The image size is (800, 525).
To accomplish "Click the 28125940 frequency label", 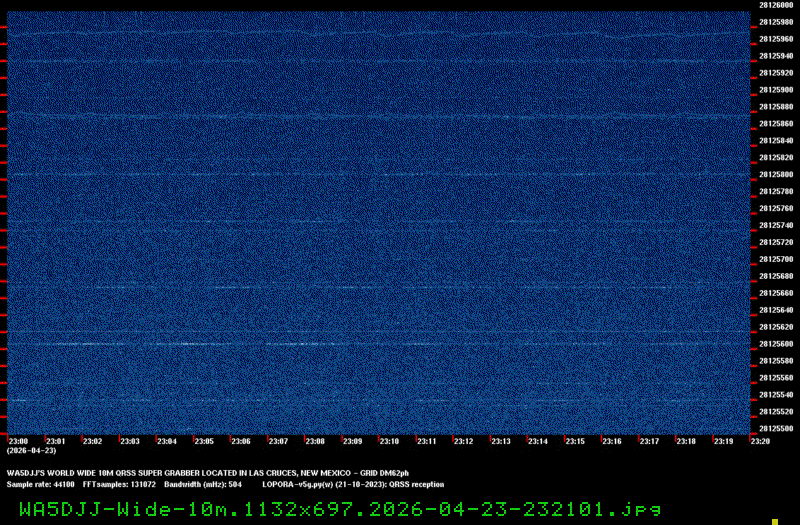I will [776, 56].
